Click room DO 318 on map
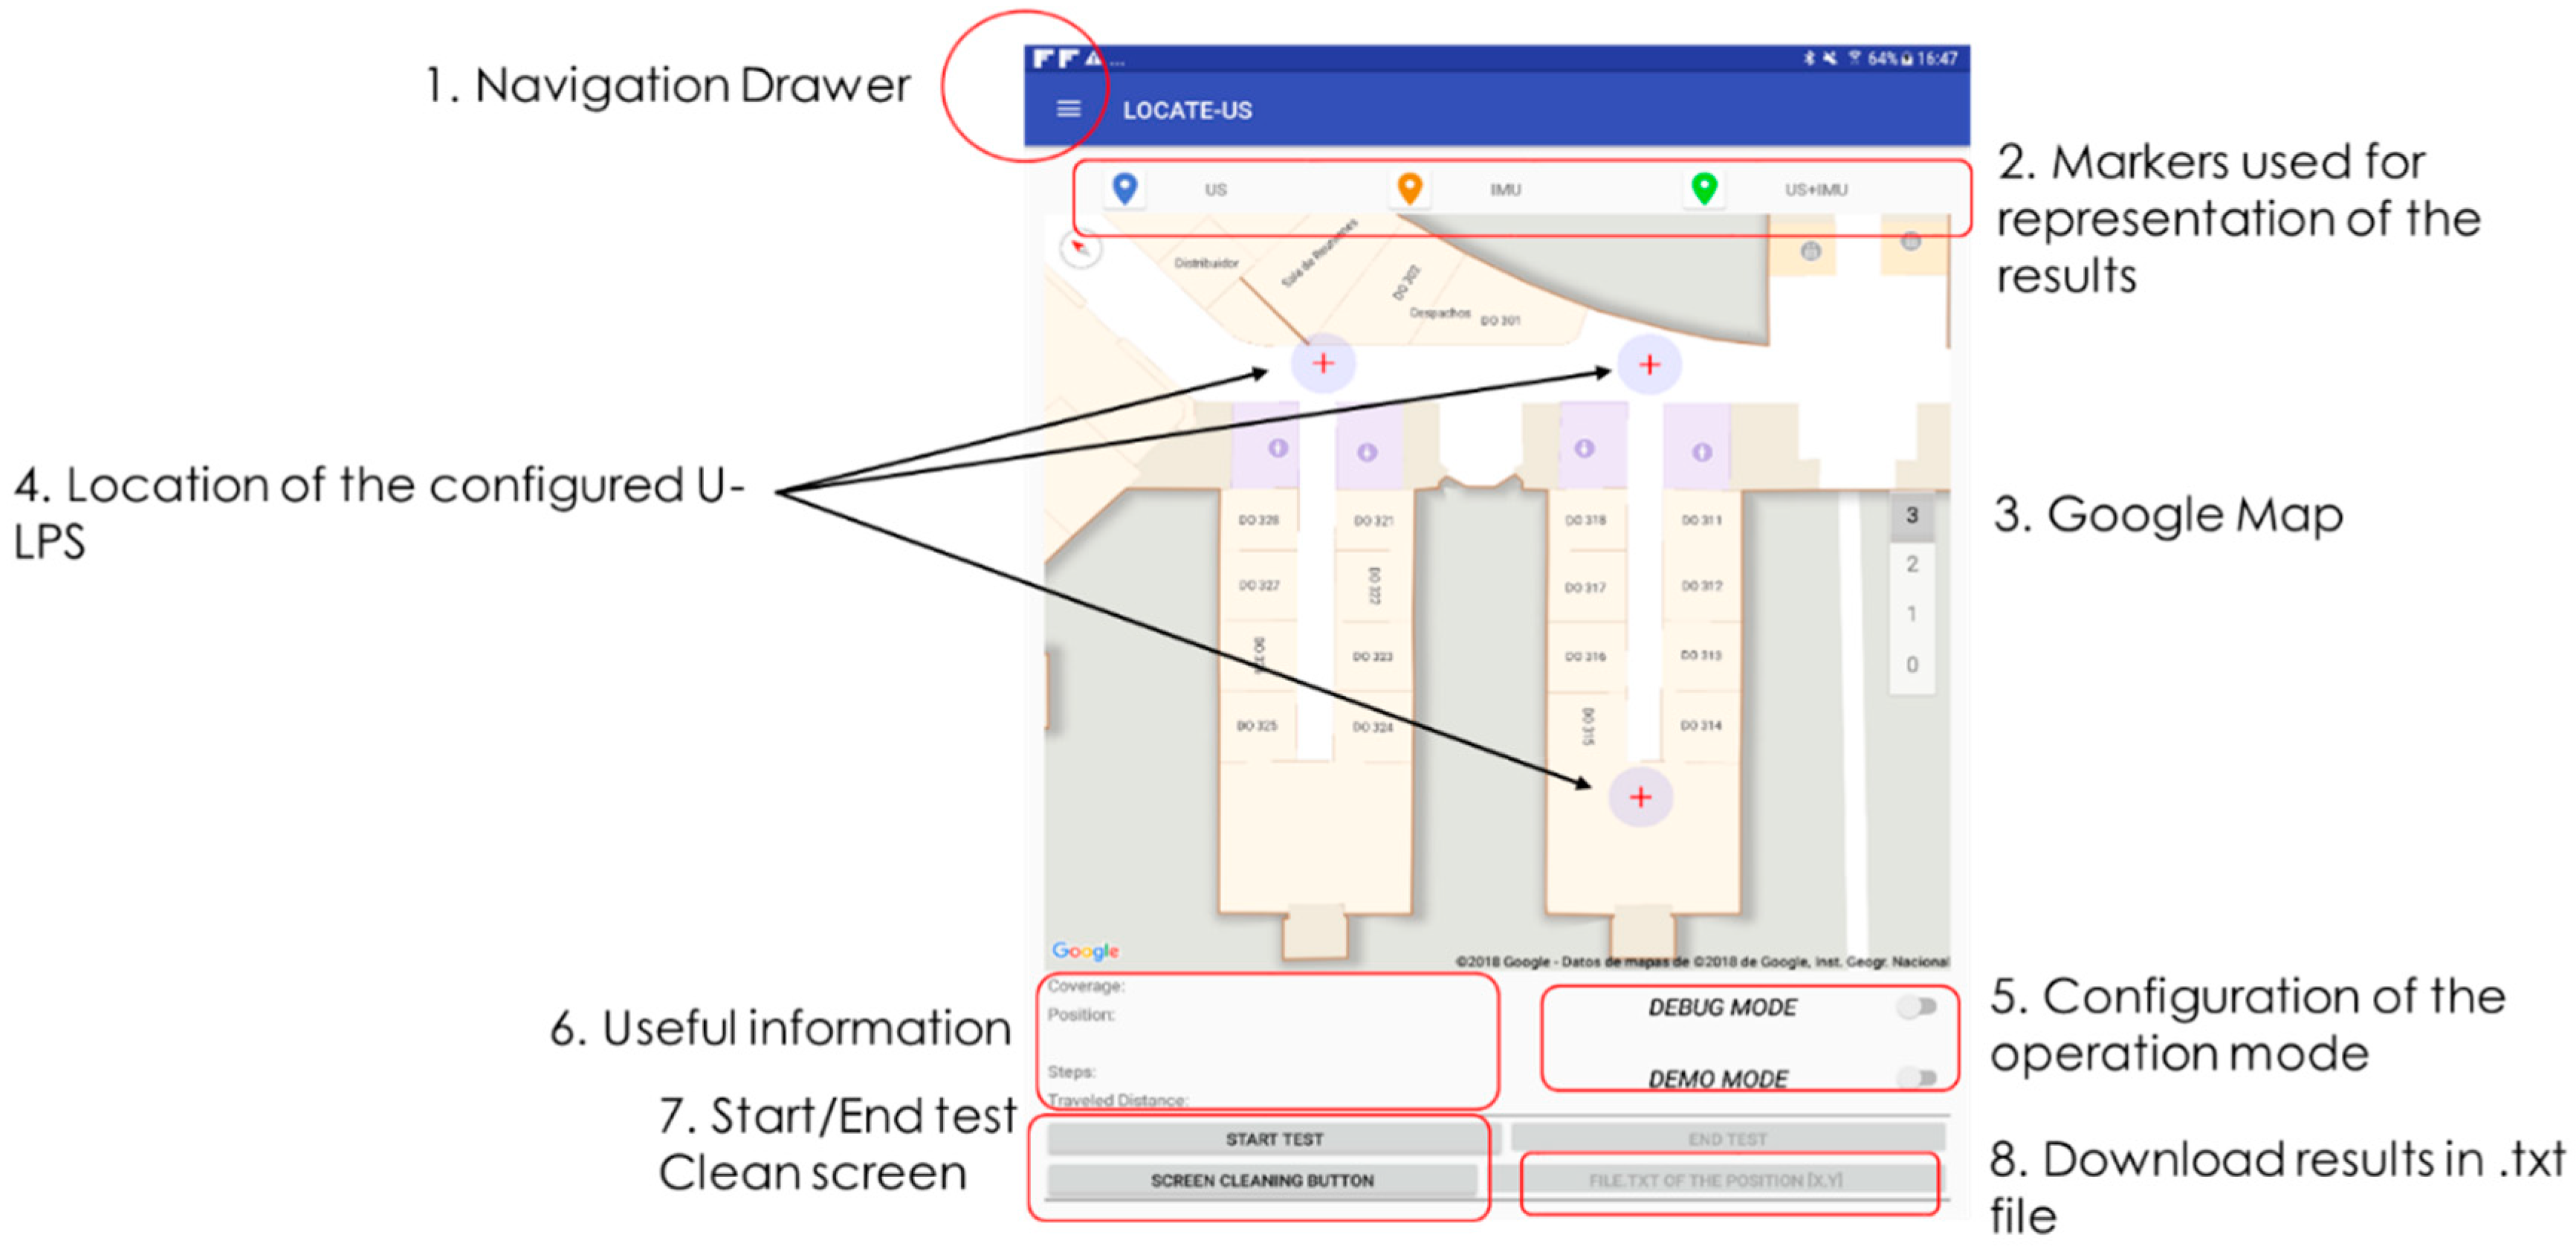Viewport: 2576px width, 1258px height. [x=1585, y=520]
